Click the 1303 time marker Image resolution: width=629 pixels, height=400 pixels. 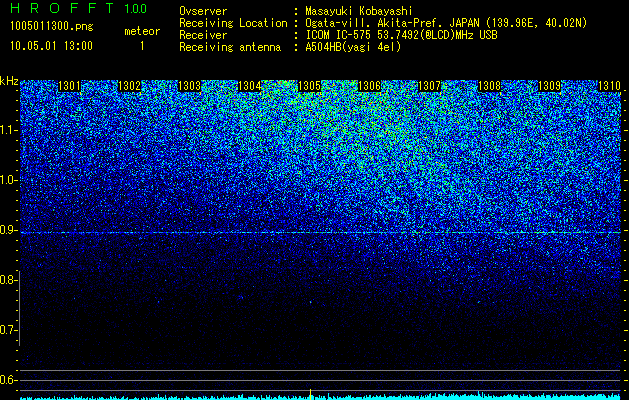189,86
